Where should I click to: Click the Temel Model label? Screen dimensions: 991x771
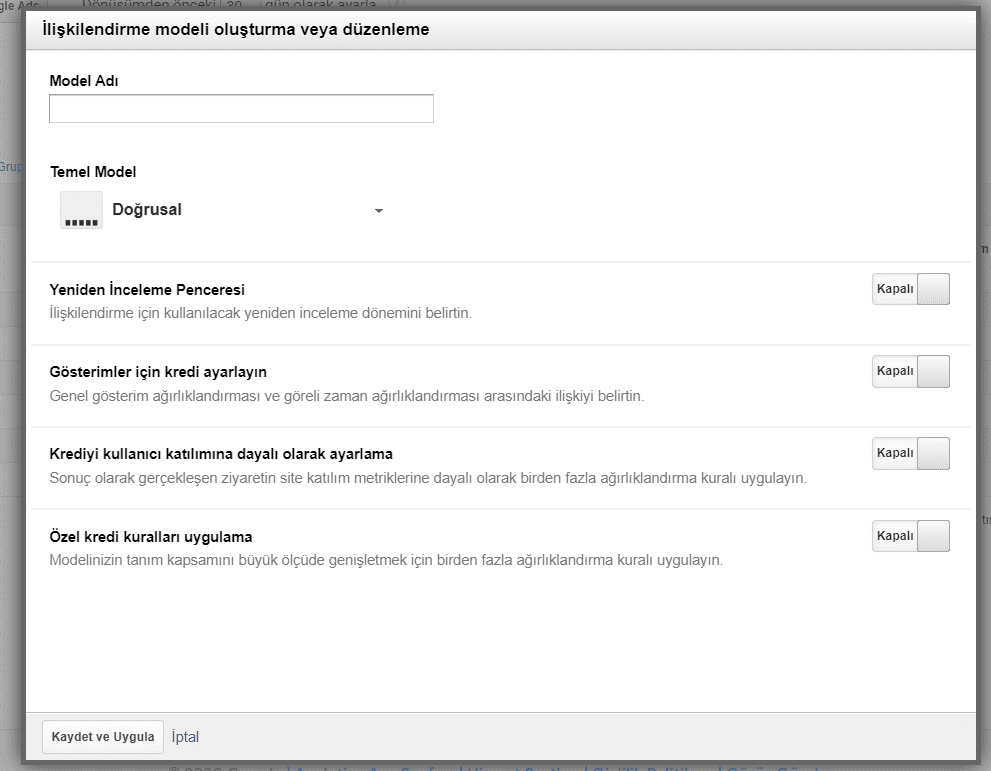coord(93,172)
